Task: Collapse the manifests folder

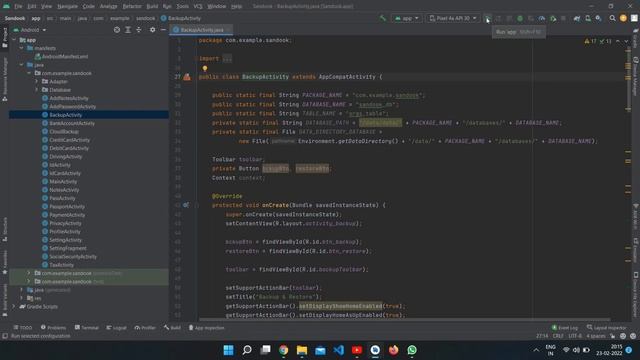Action: [21, 48]
